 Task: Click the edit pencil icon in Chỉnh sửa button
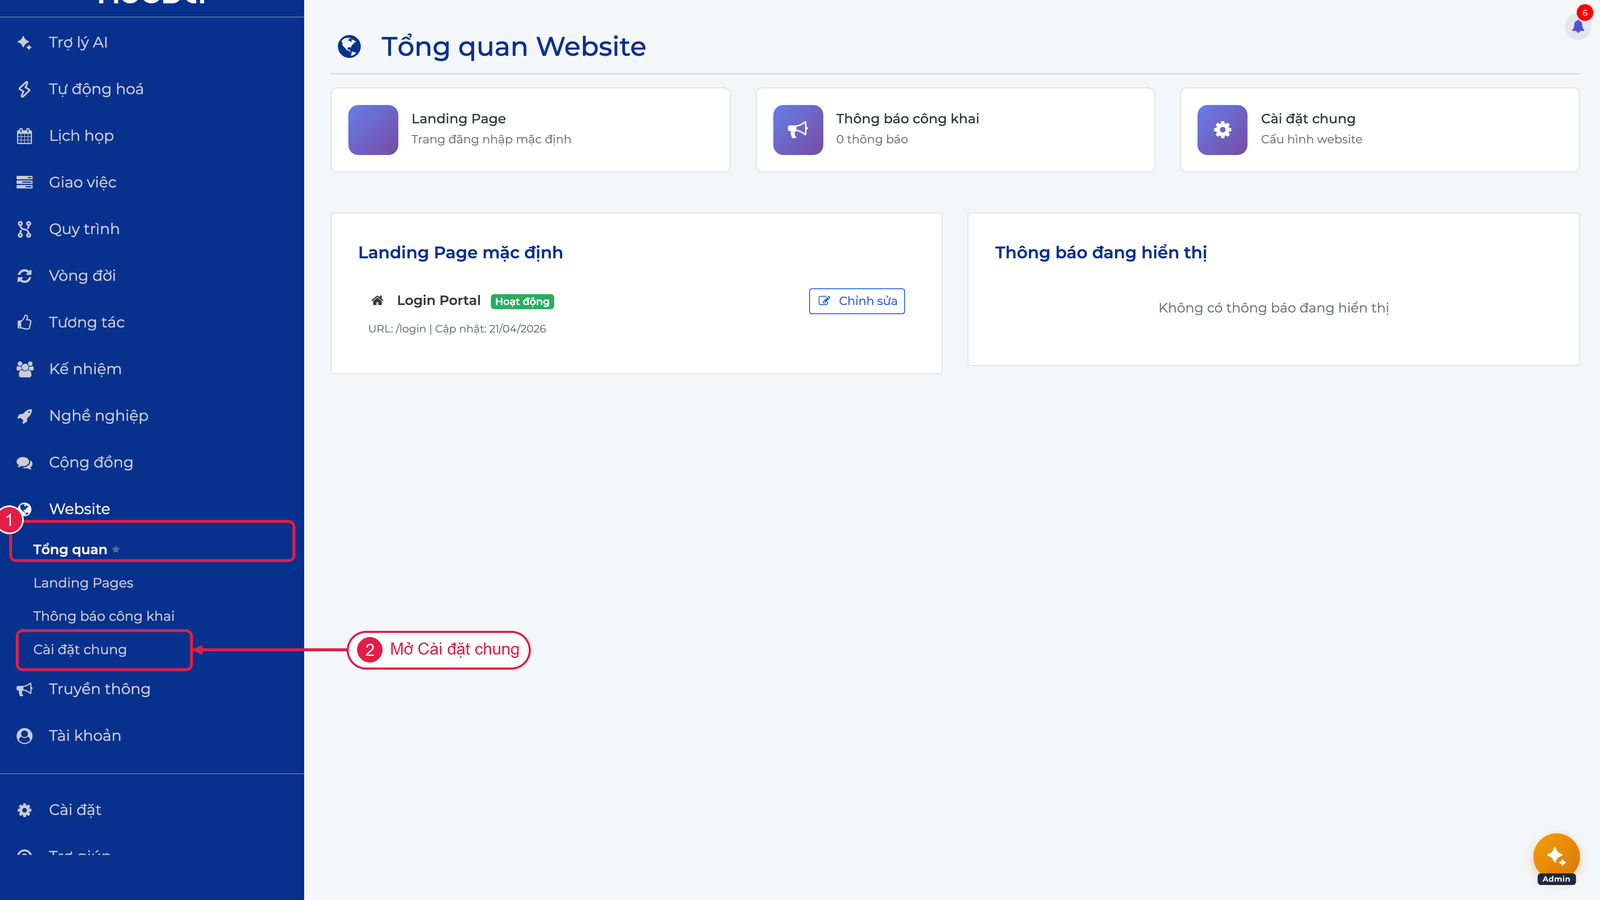[x=825, y=301]
